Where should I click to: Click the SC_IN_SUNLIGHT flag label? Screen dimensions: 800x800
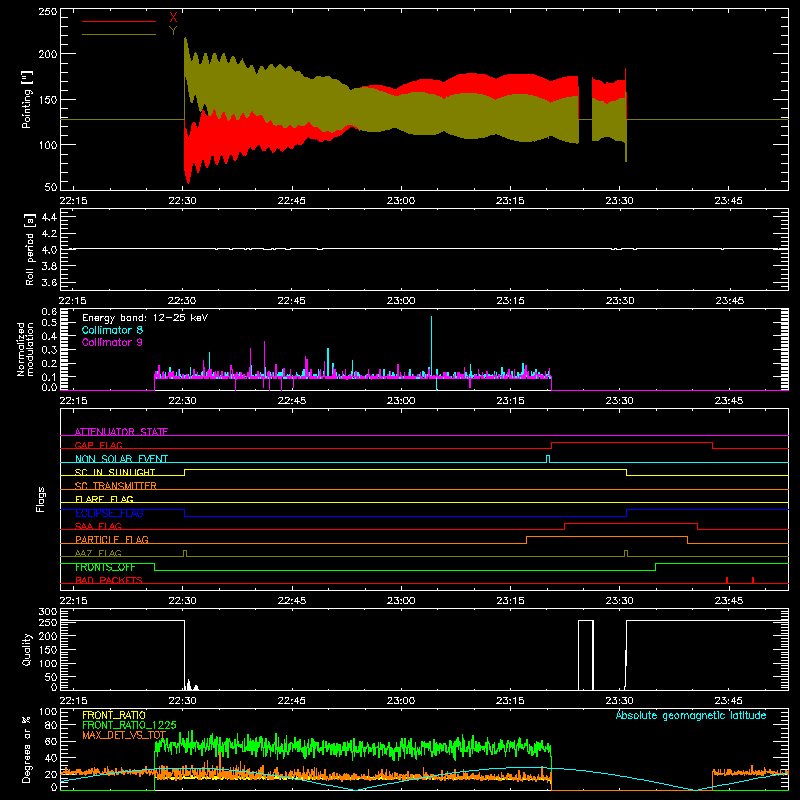(x=115, y=472)
